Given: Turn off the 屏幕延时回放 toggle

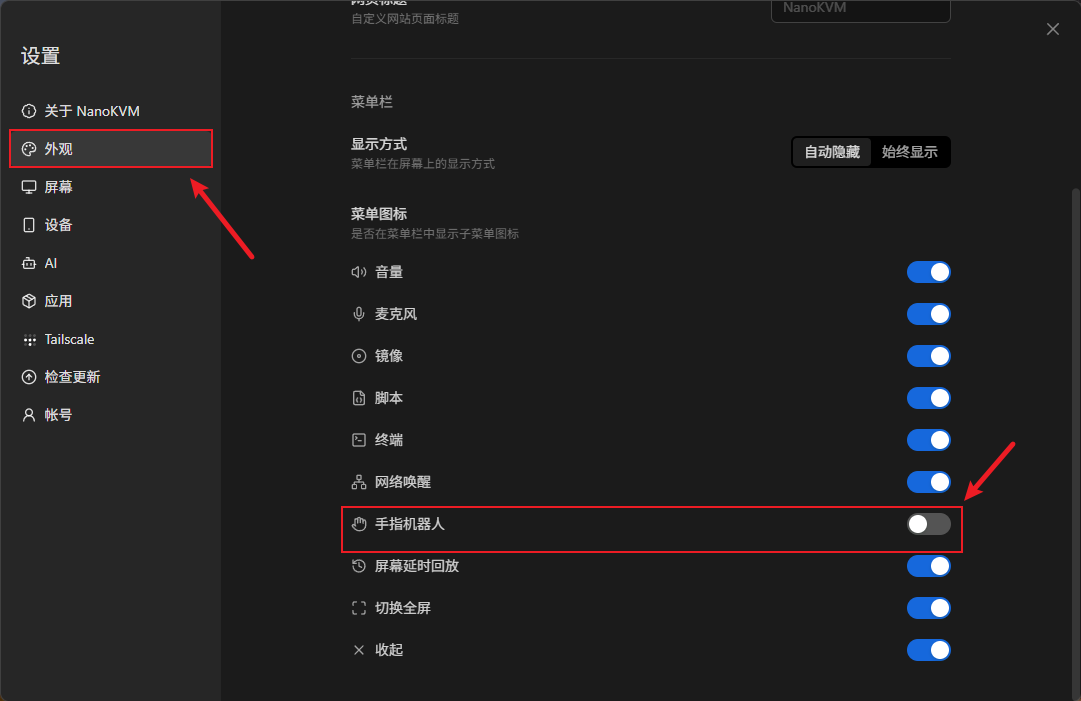Looking at the screenshot, I should [x=929, y=566].
